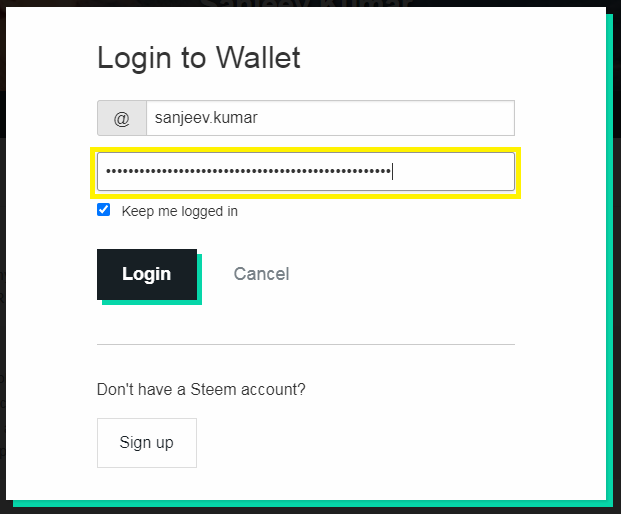The image size is (621, 514).
Task: Click inside the masked password field
Action: (x=306, y=171)
